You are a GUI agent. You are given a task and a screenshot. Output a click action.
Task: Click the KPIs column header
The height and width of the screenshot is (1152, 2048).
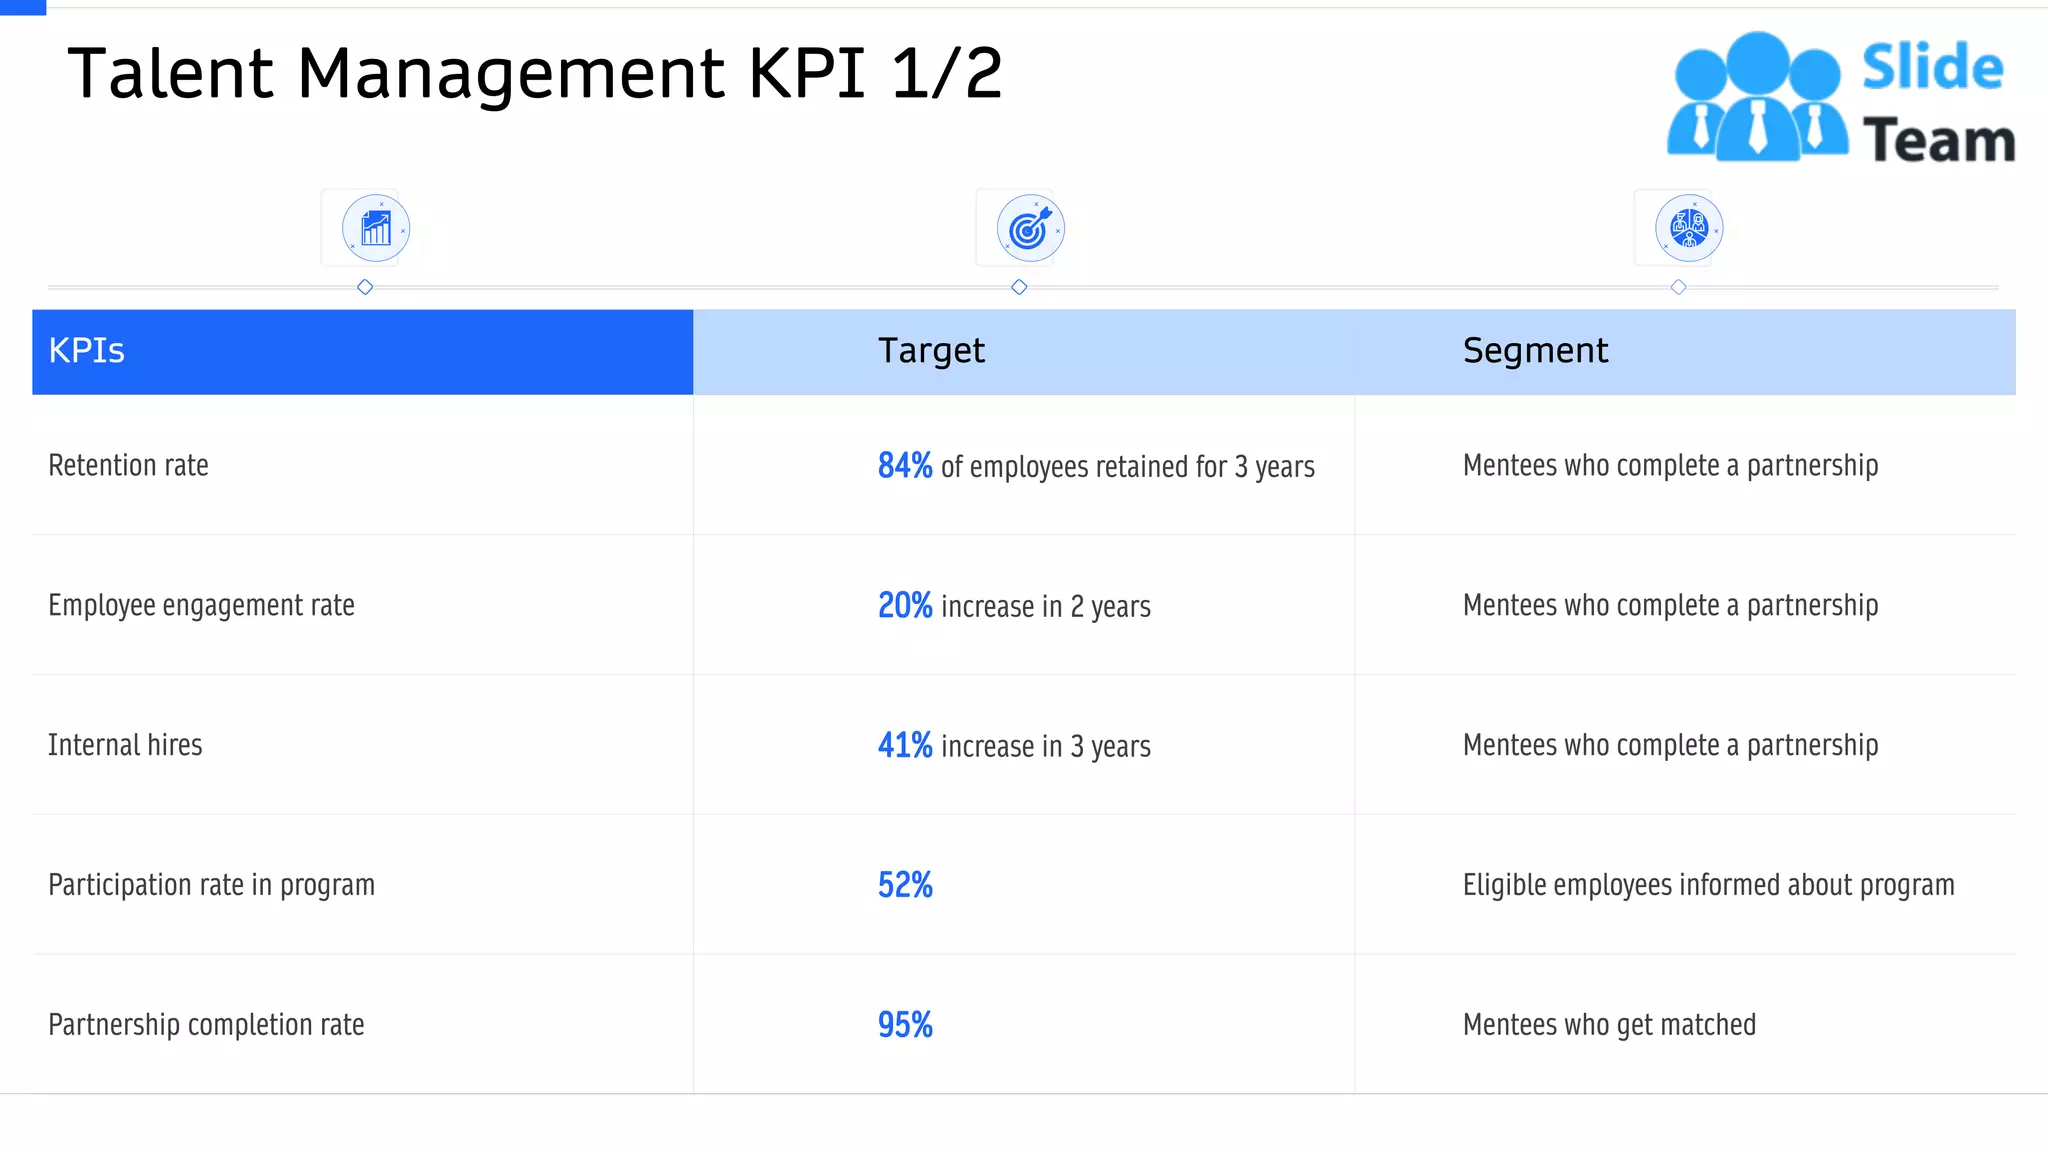pos(362,352)
